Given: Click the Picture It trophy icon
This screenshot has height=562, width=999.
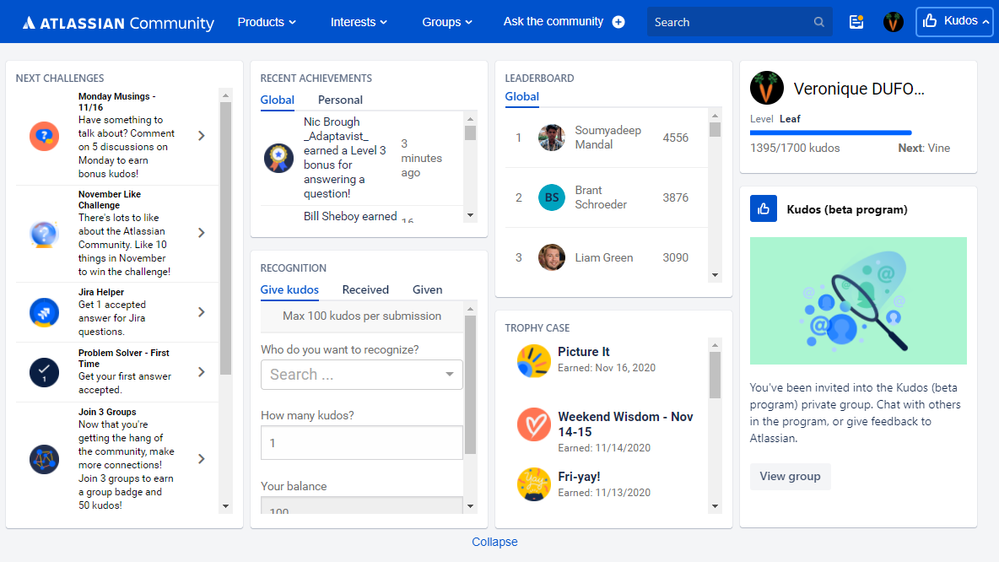Looking at the screenshot, I should [x=533, y=361].
